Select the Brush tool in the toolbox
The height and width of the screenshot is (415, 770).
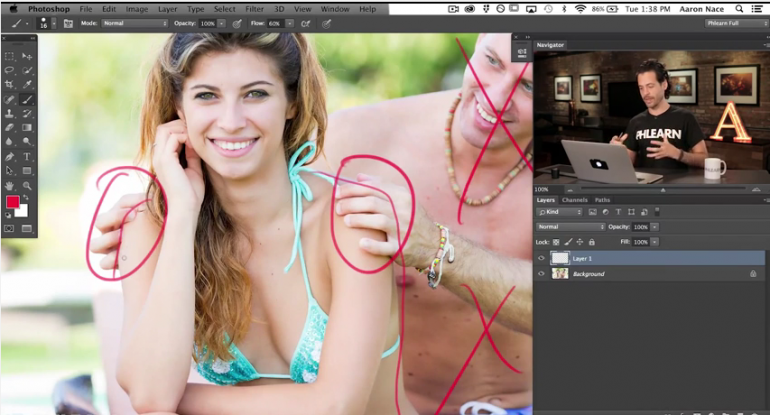click(27, 99)
